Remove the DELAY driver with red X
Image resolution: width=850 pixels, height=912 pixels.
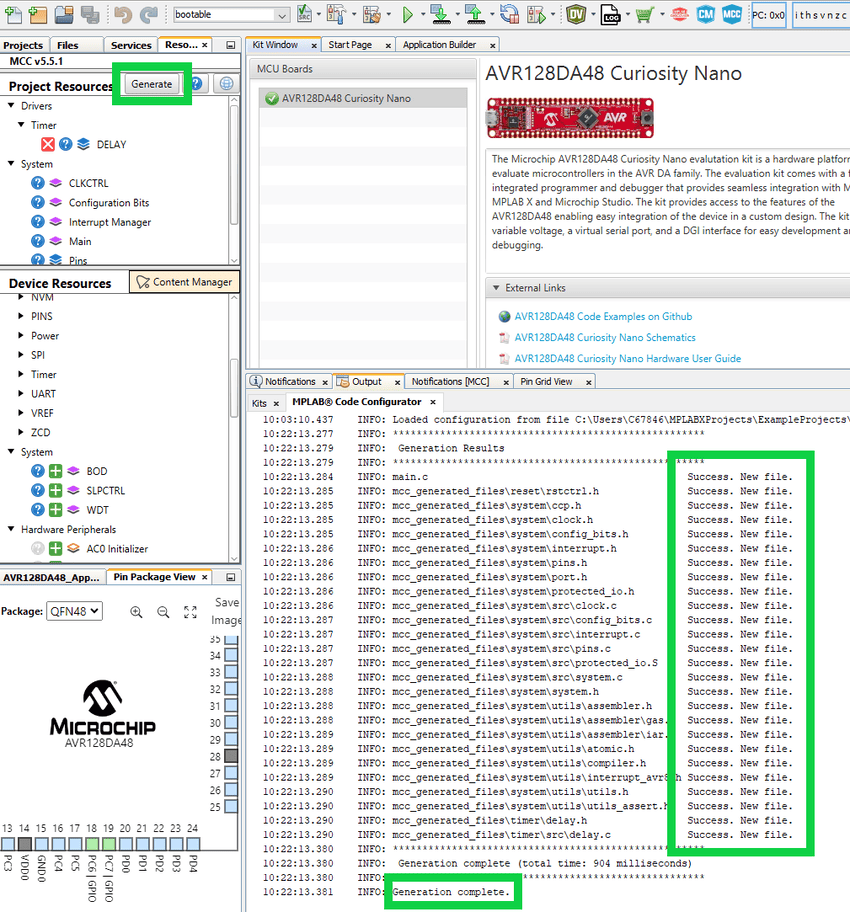click(x=47, y=145)
